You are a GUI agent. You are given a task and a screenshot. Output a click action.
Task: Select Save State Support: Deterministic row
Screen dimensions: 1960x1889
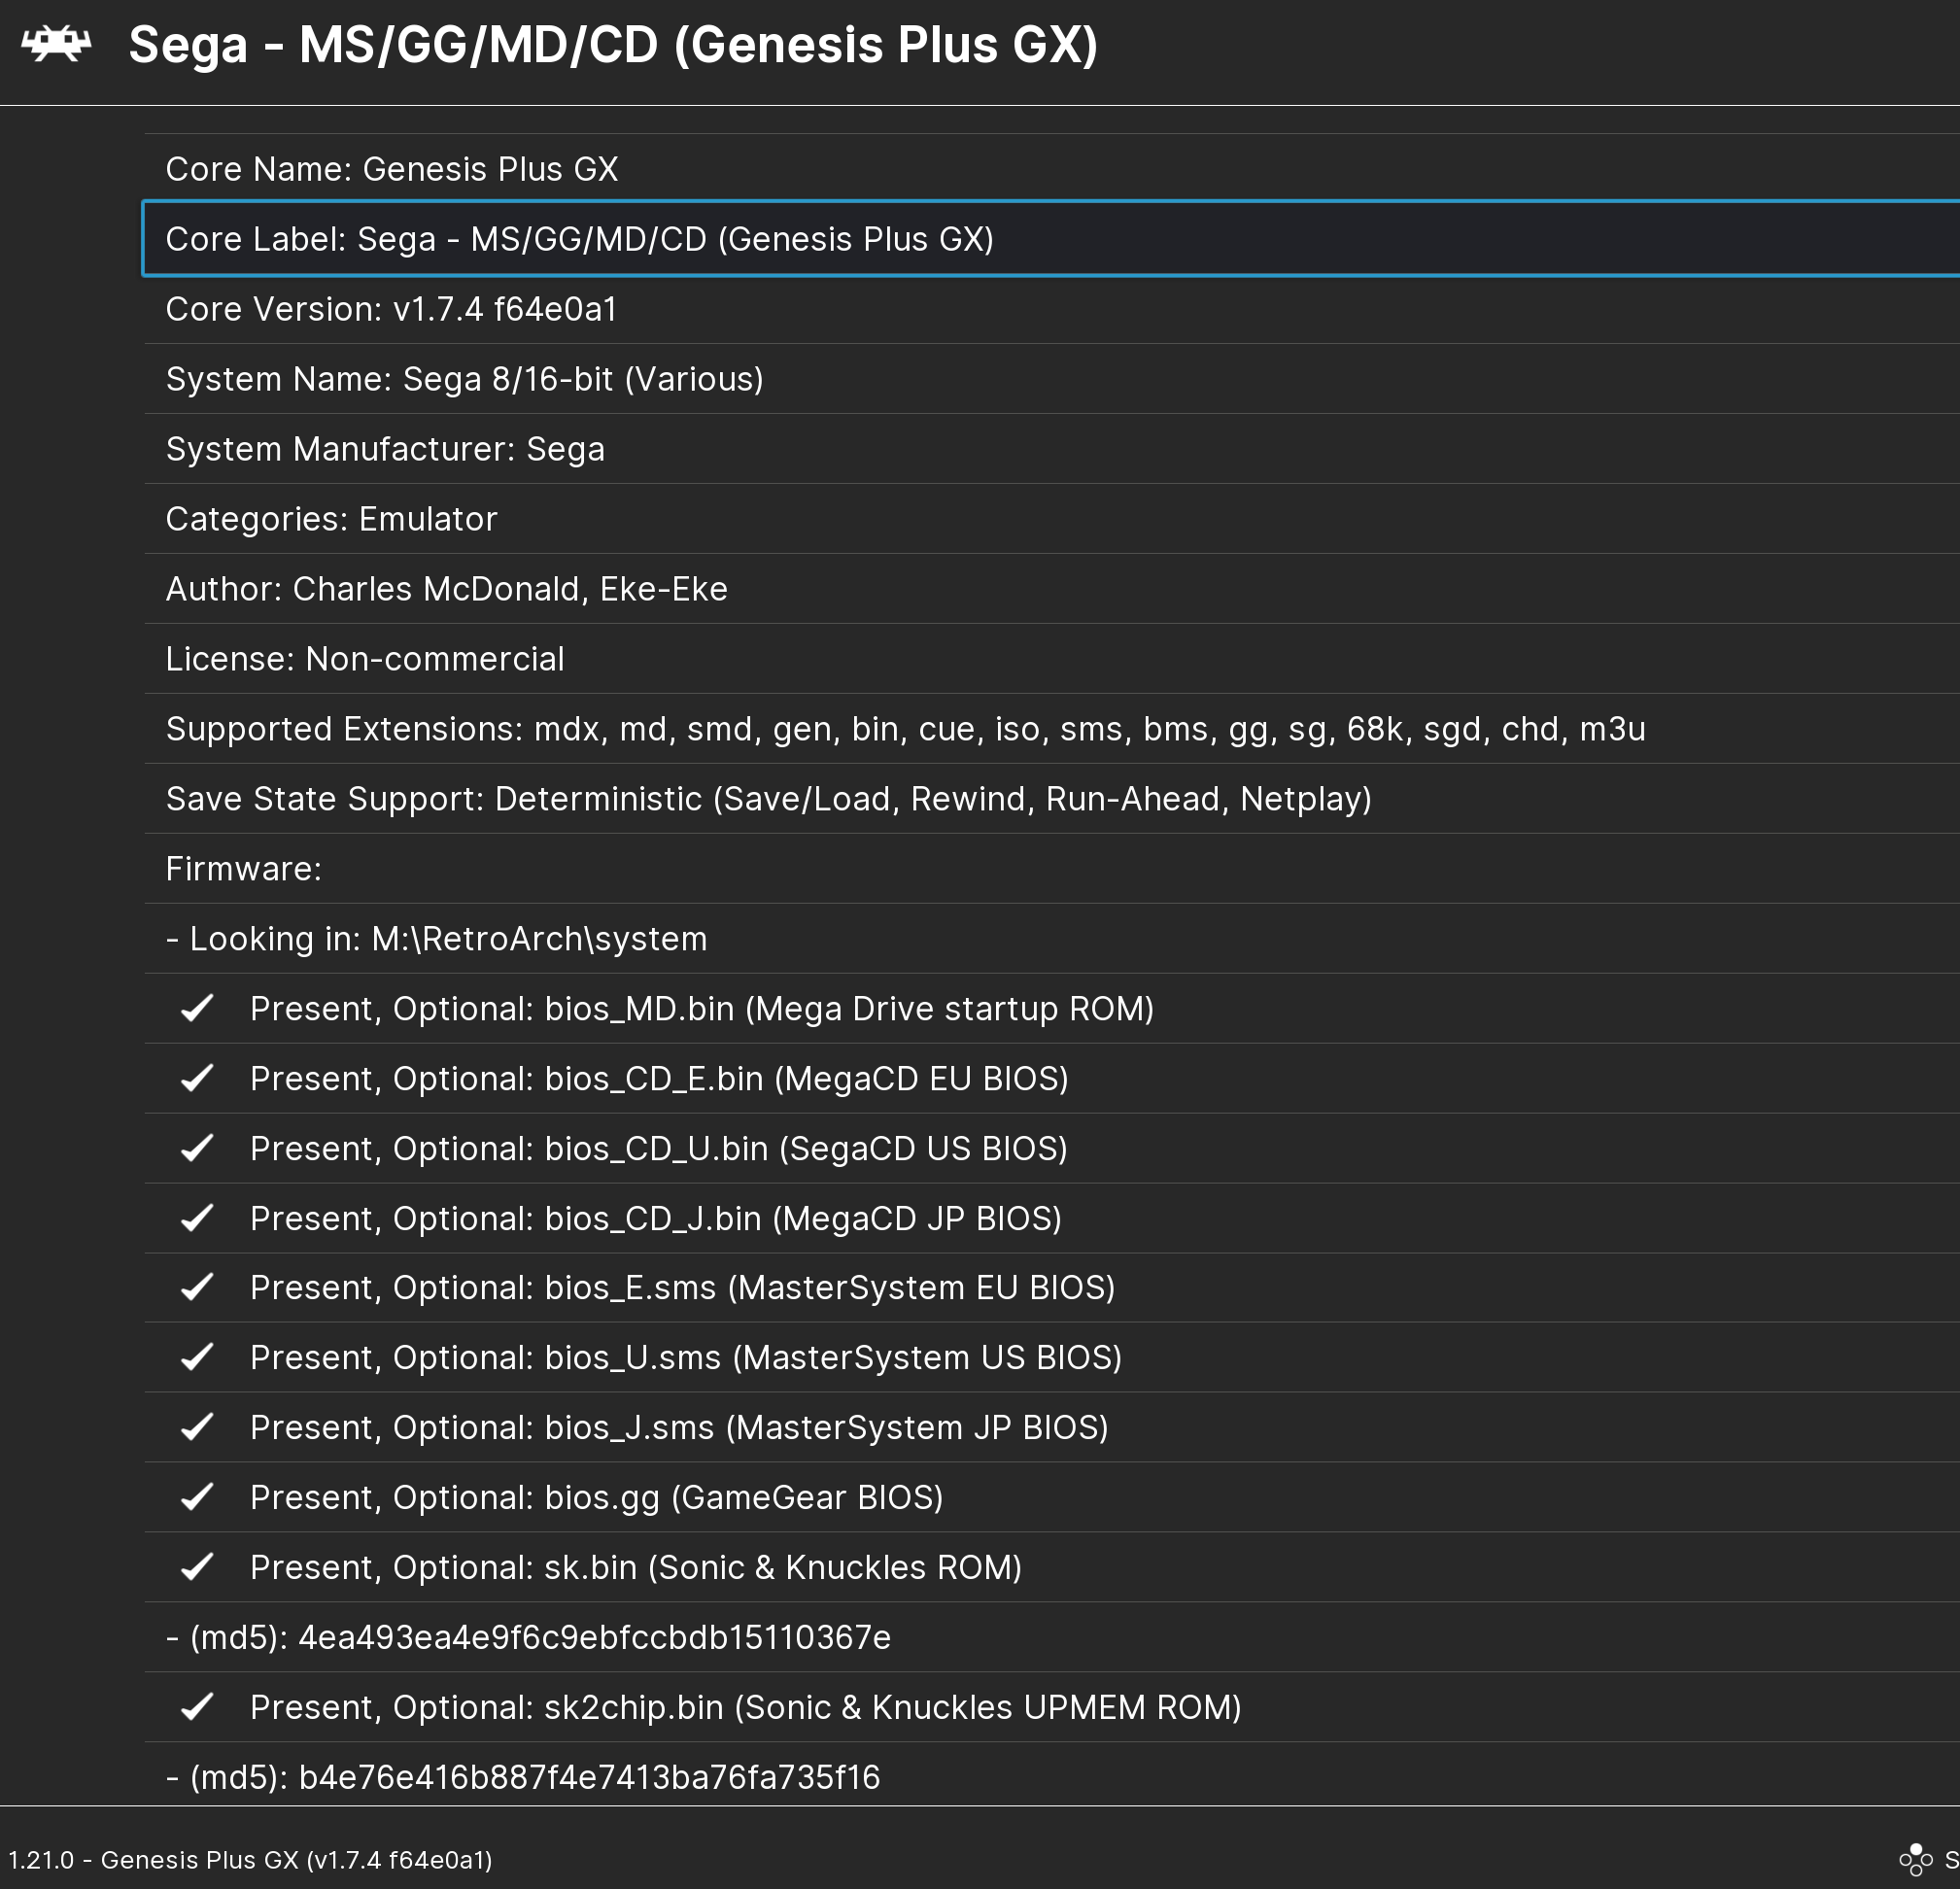[1052, 799]
